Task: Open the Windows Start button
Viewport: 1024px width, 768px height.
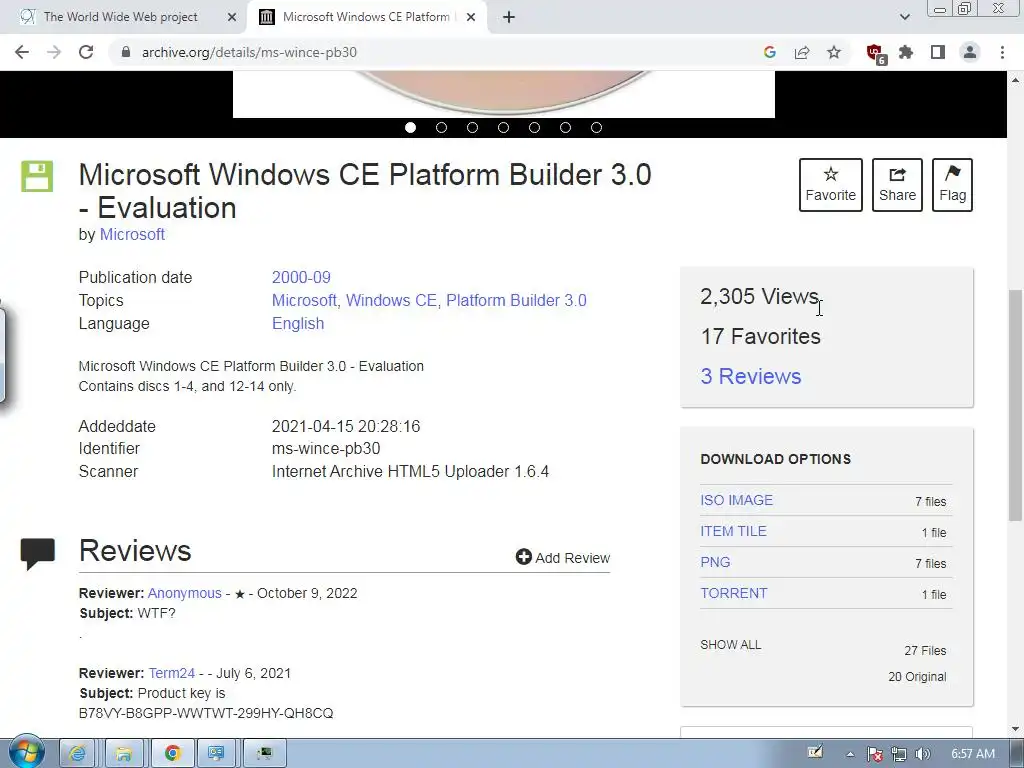Action: [x=26, y=753]
